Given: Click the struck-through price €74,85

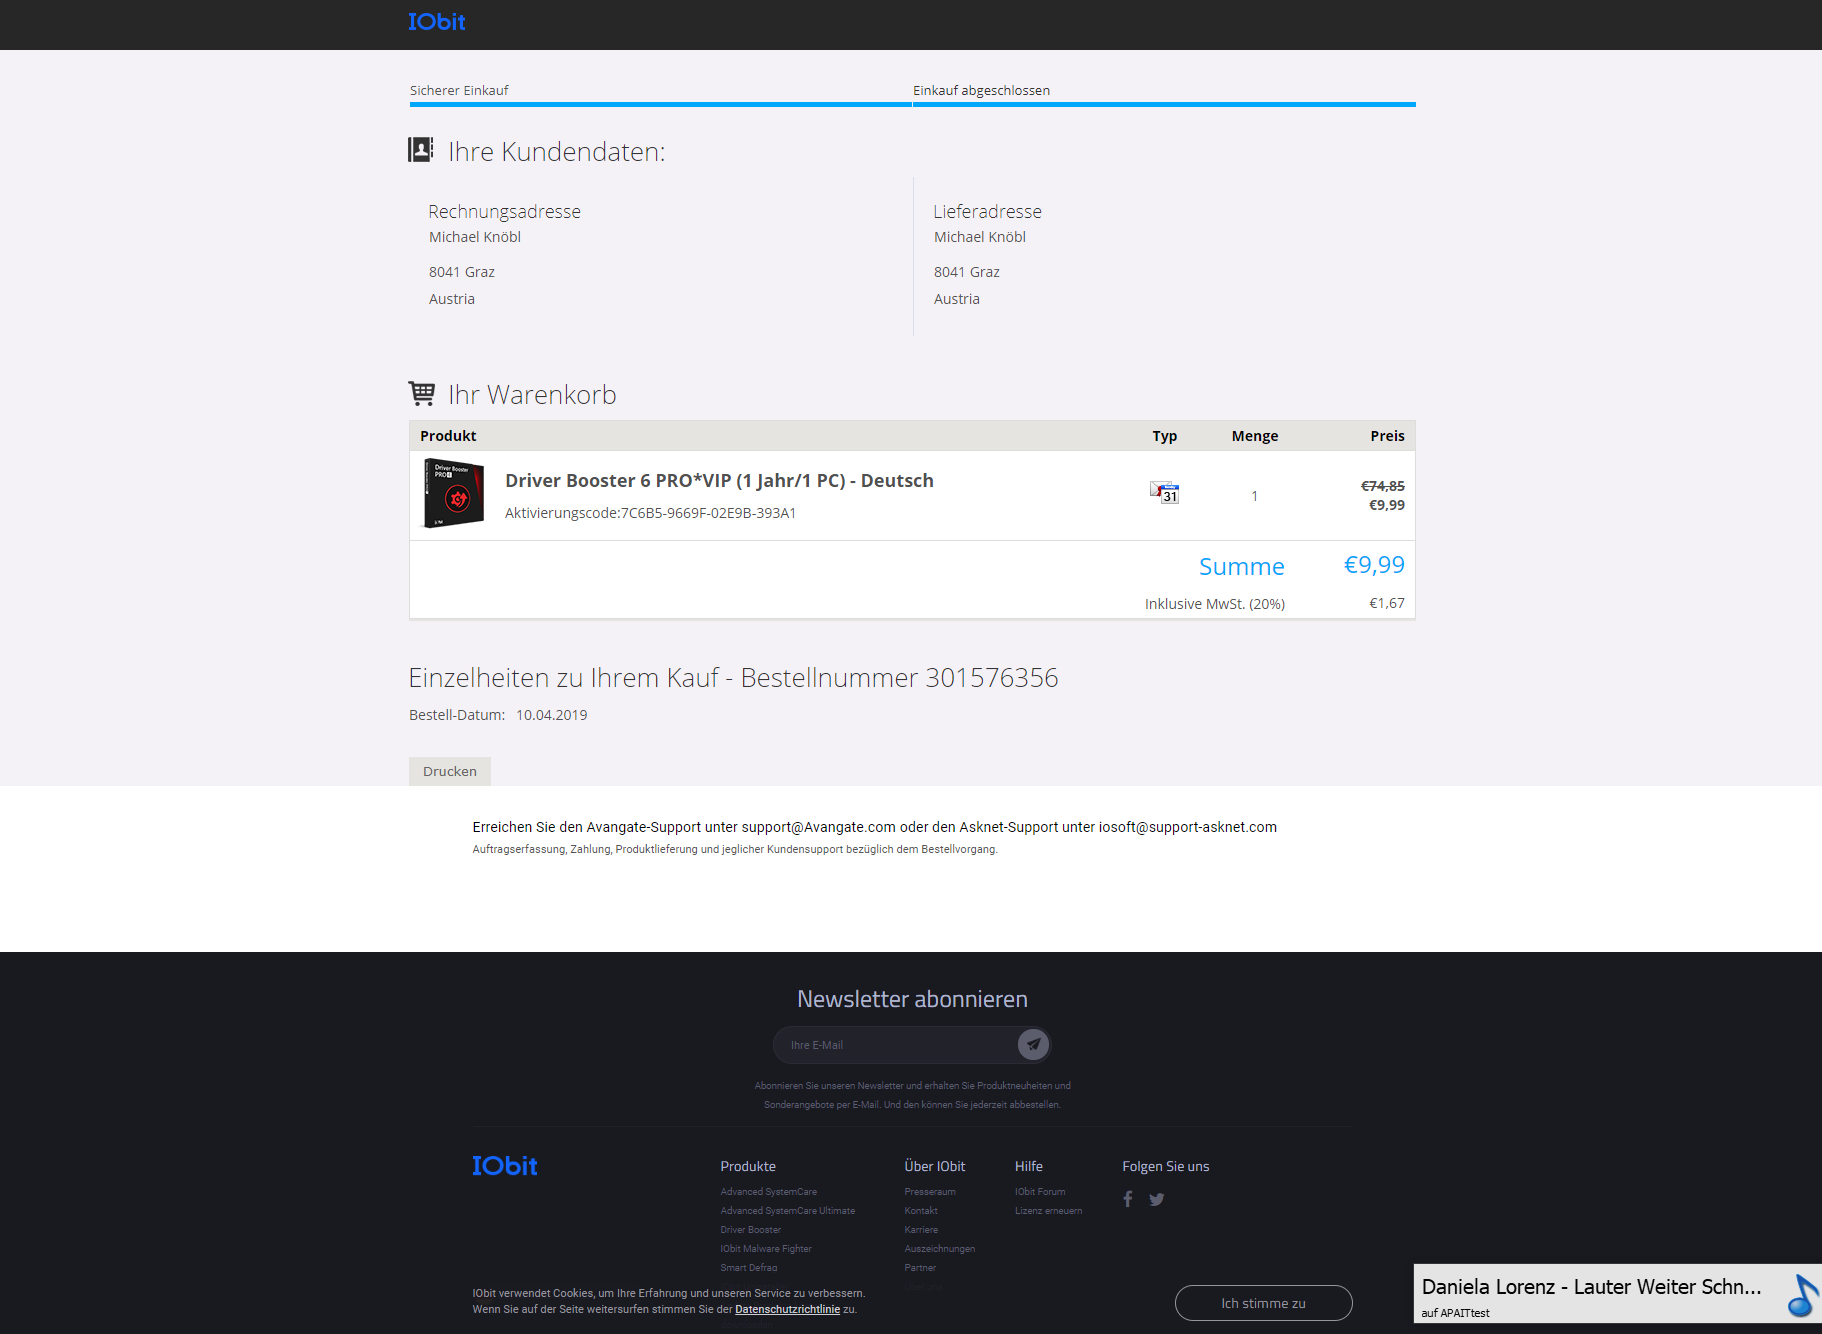Looking at the screenshot, I should point(1383,486).
